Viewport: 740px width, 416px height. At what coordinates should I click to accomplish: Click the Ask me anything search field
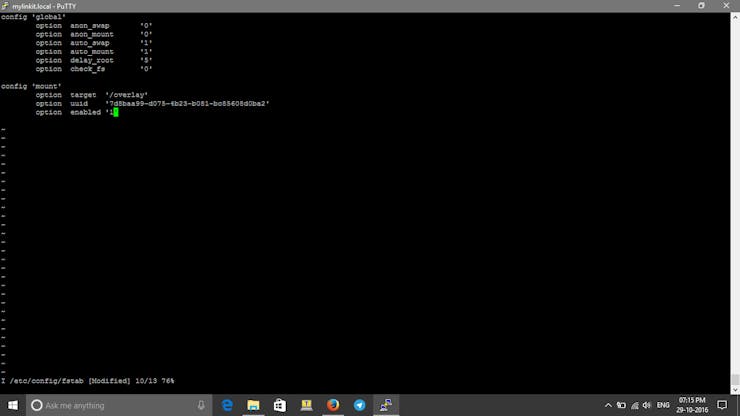pos(118,405)
